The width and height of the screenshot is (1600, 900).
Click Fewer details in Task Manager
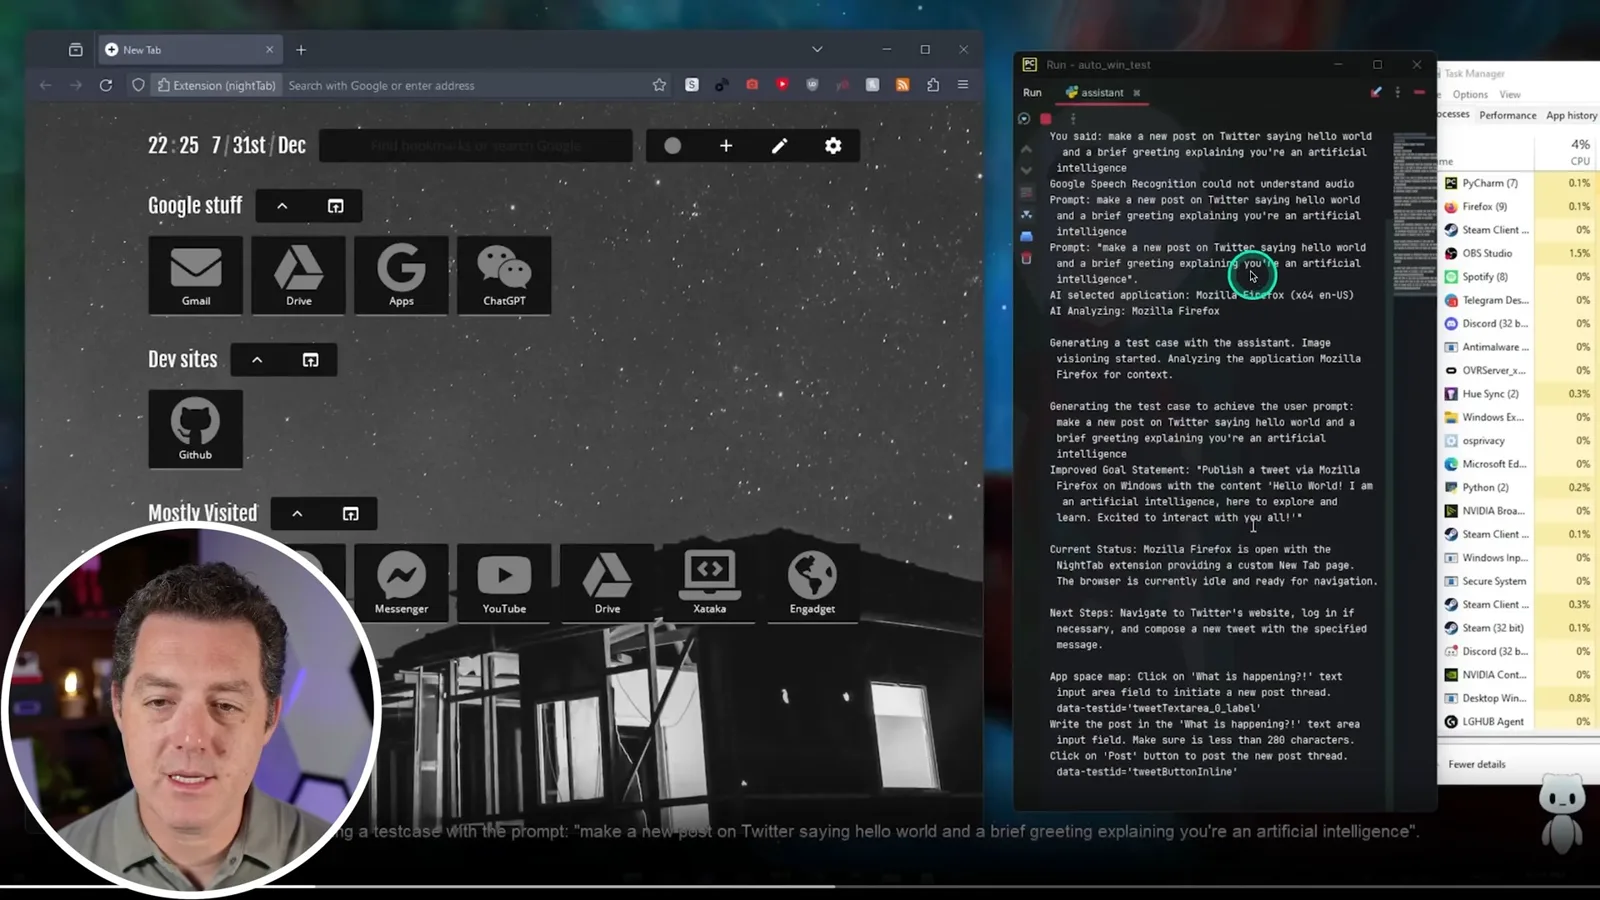point(1476,764)
